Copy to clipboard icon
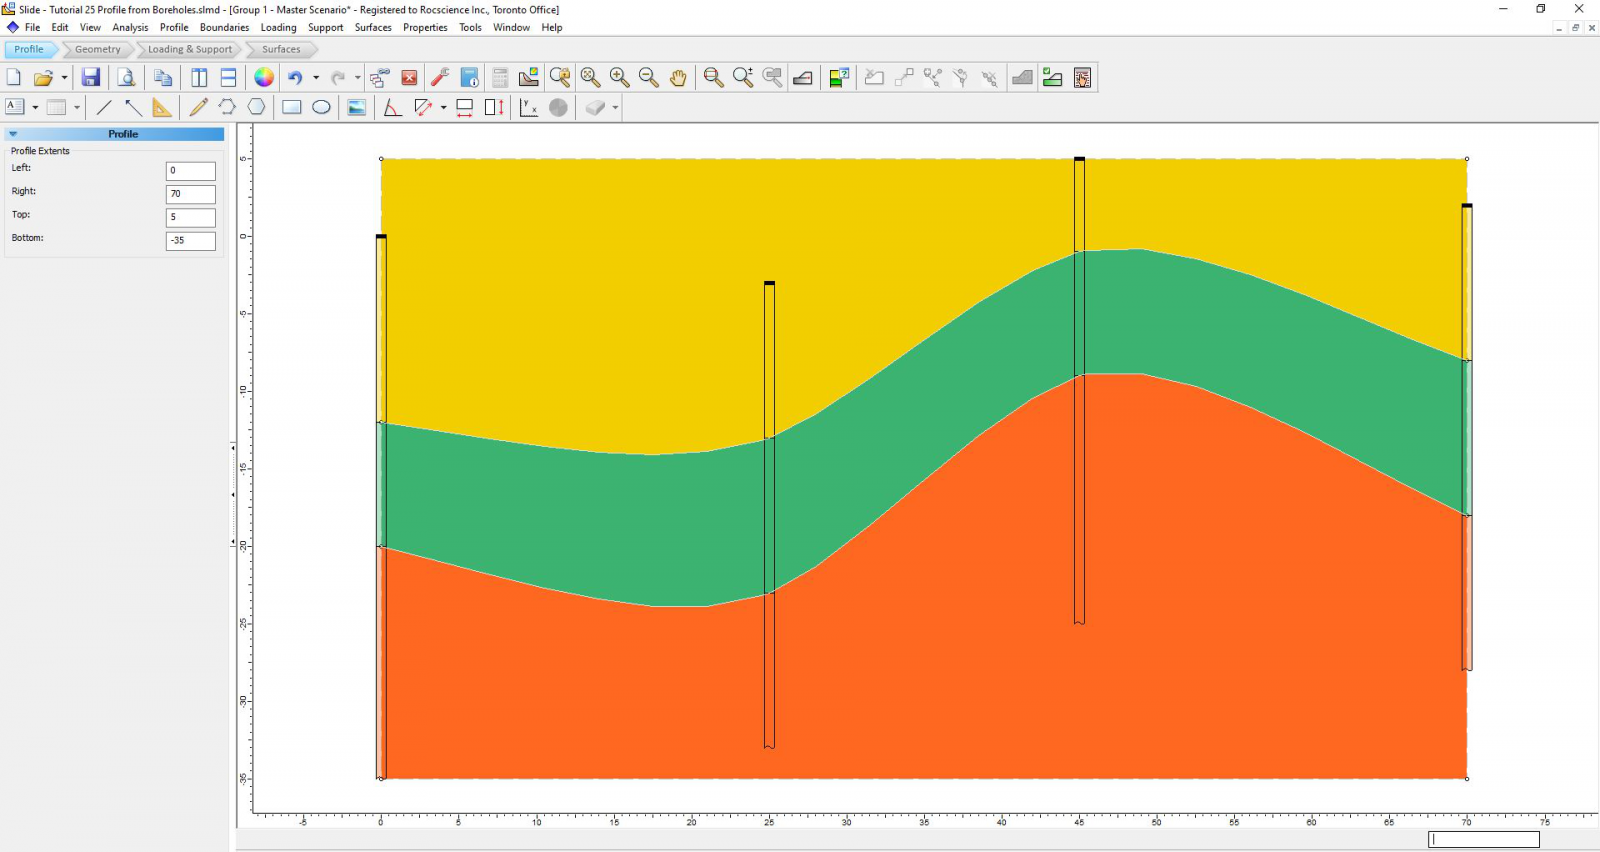Viewport: 1600px width, 852px height. coord(163,78)
